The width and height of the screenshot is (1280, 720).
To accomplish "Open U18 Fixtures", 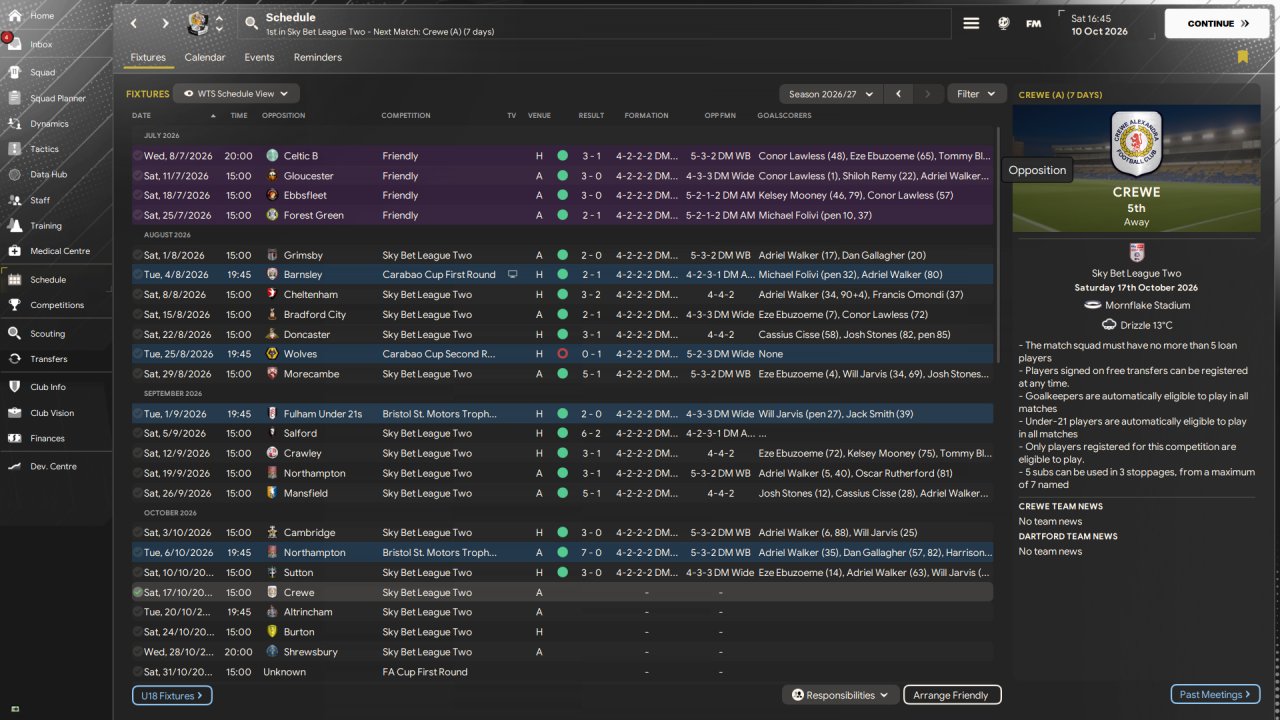I will (172, 695).
